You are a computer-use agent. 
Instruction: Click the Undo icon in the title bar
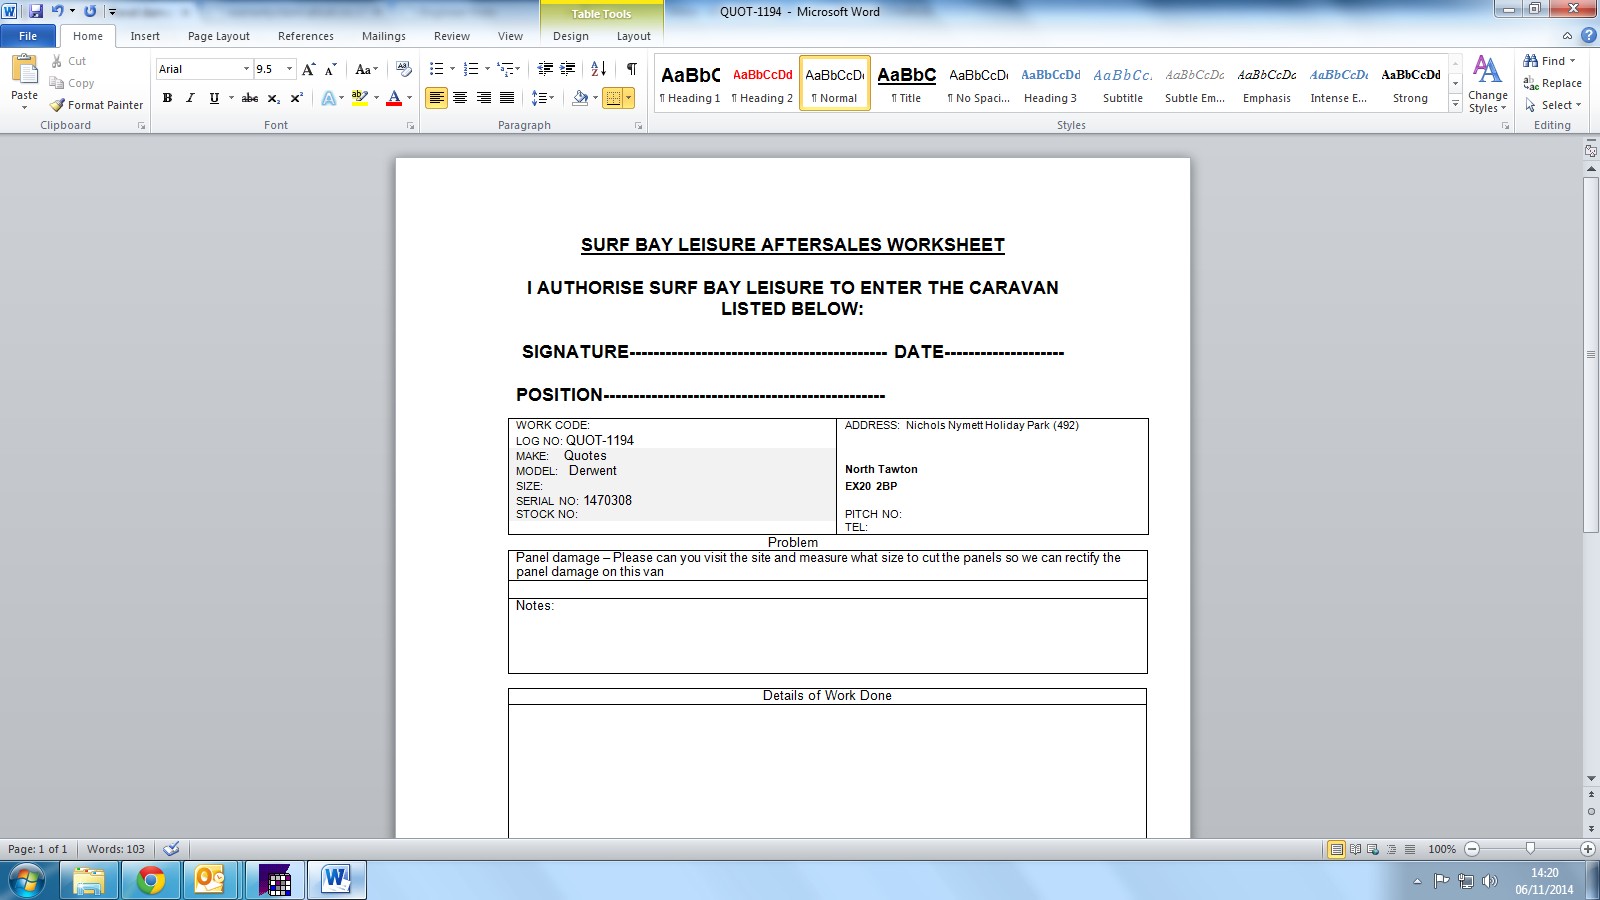click(57, 11)
